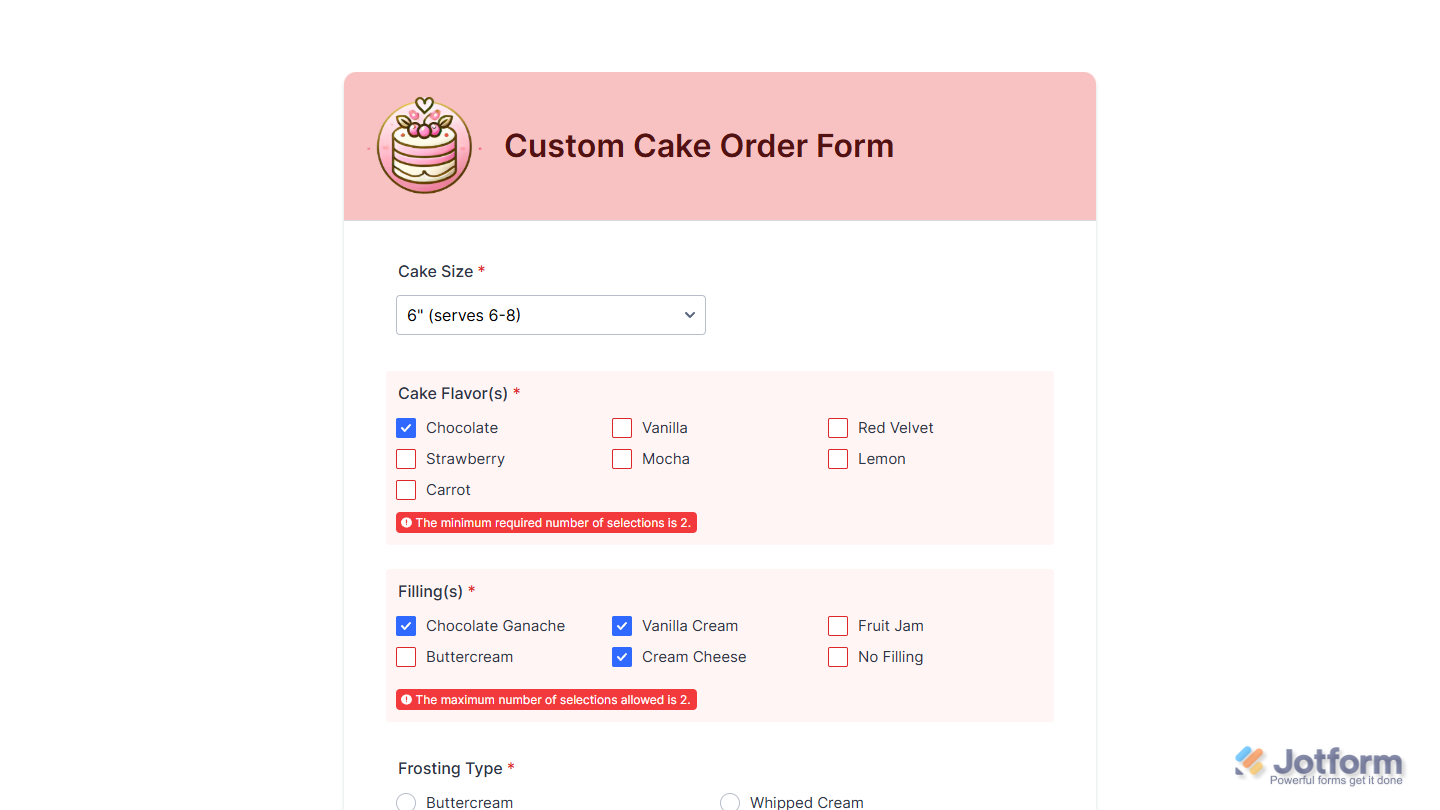Enable the Mocha flavor checkbox

pyautogui.click(x=622, y=459)
